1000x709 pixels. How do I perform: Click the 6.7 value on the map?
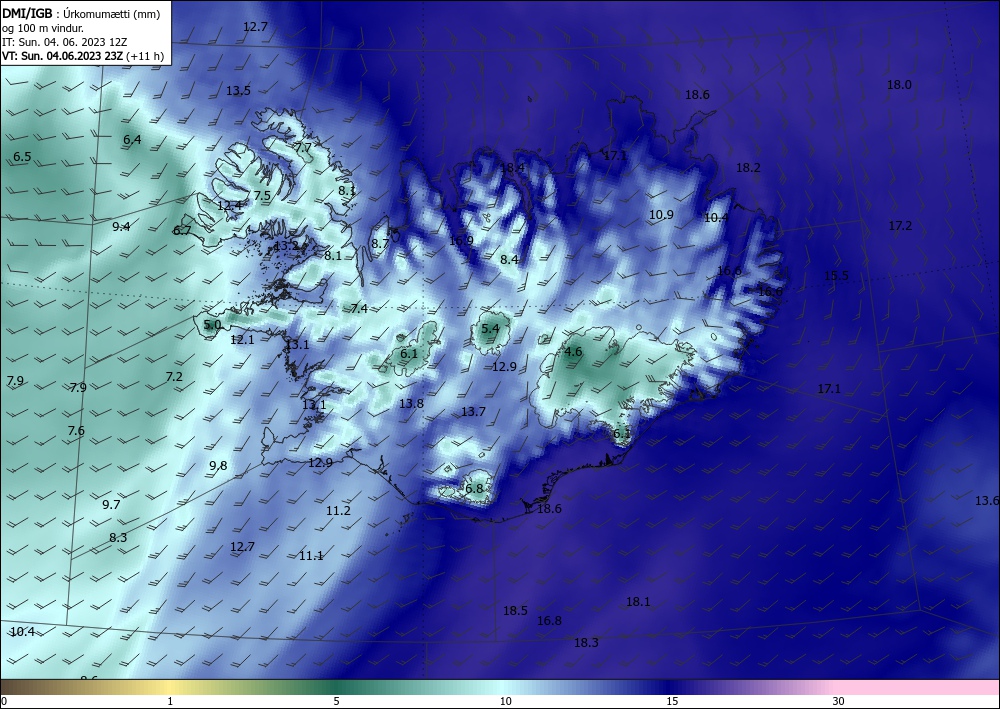pyautogui.click(x=182, y=230)
